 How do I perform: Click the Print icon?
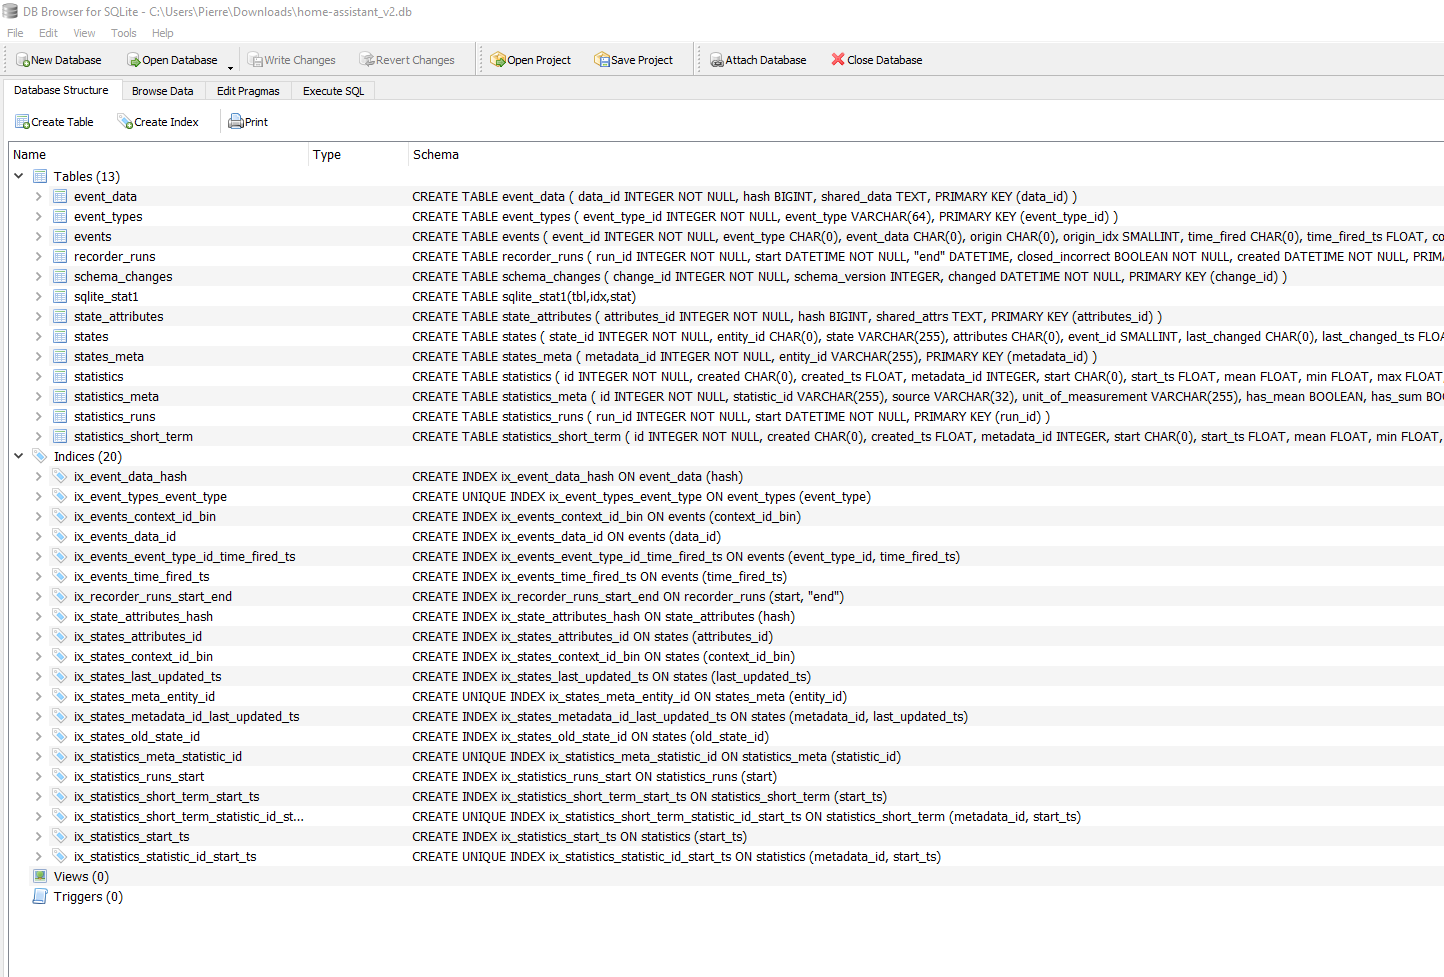click(236, 122)
